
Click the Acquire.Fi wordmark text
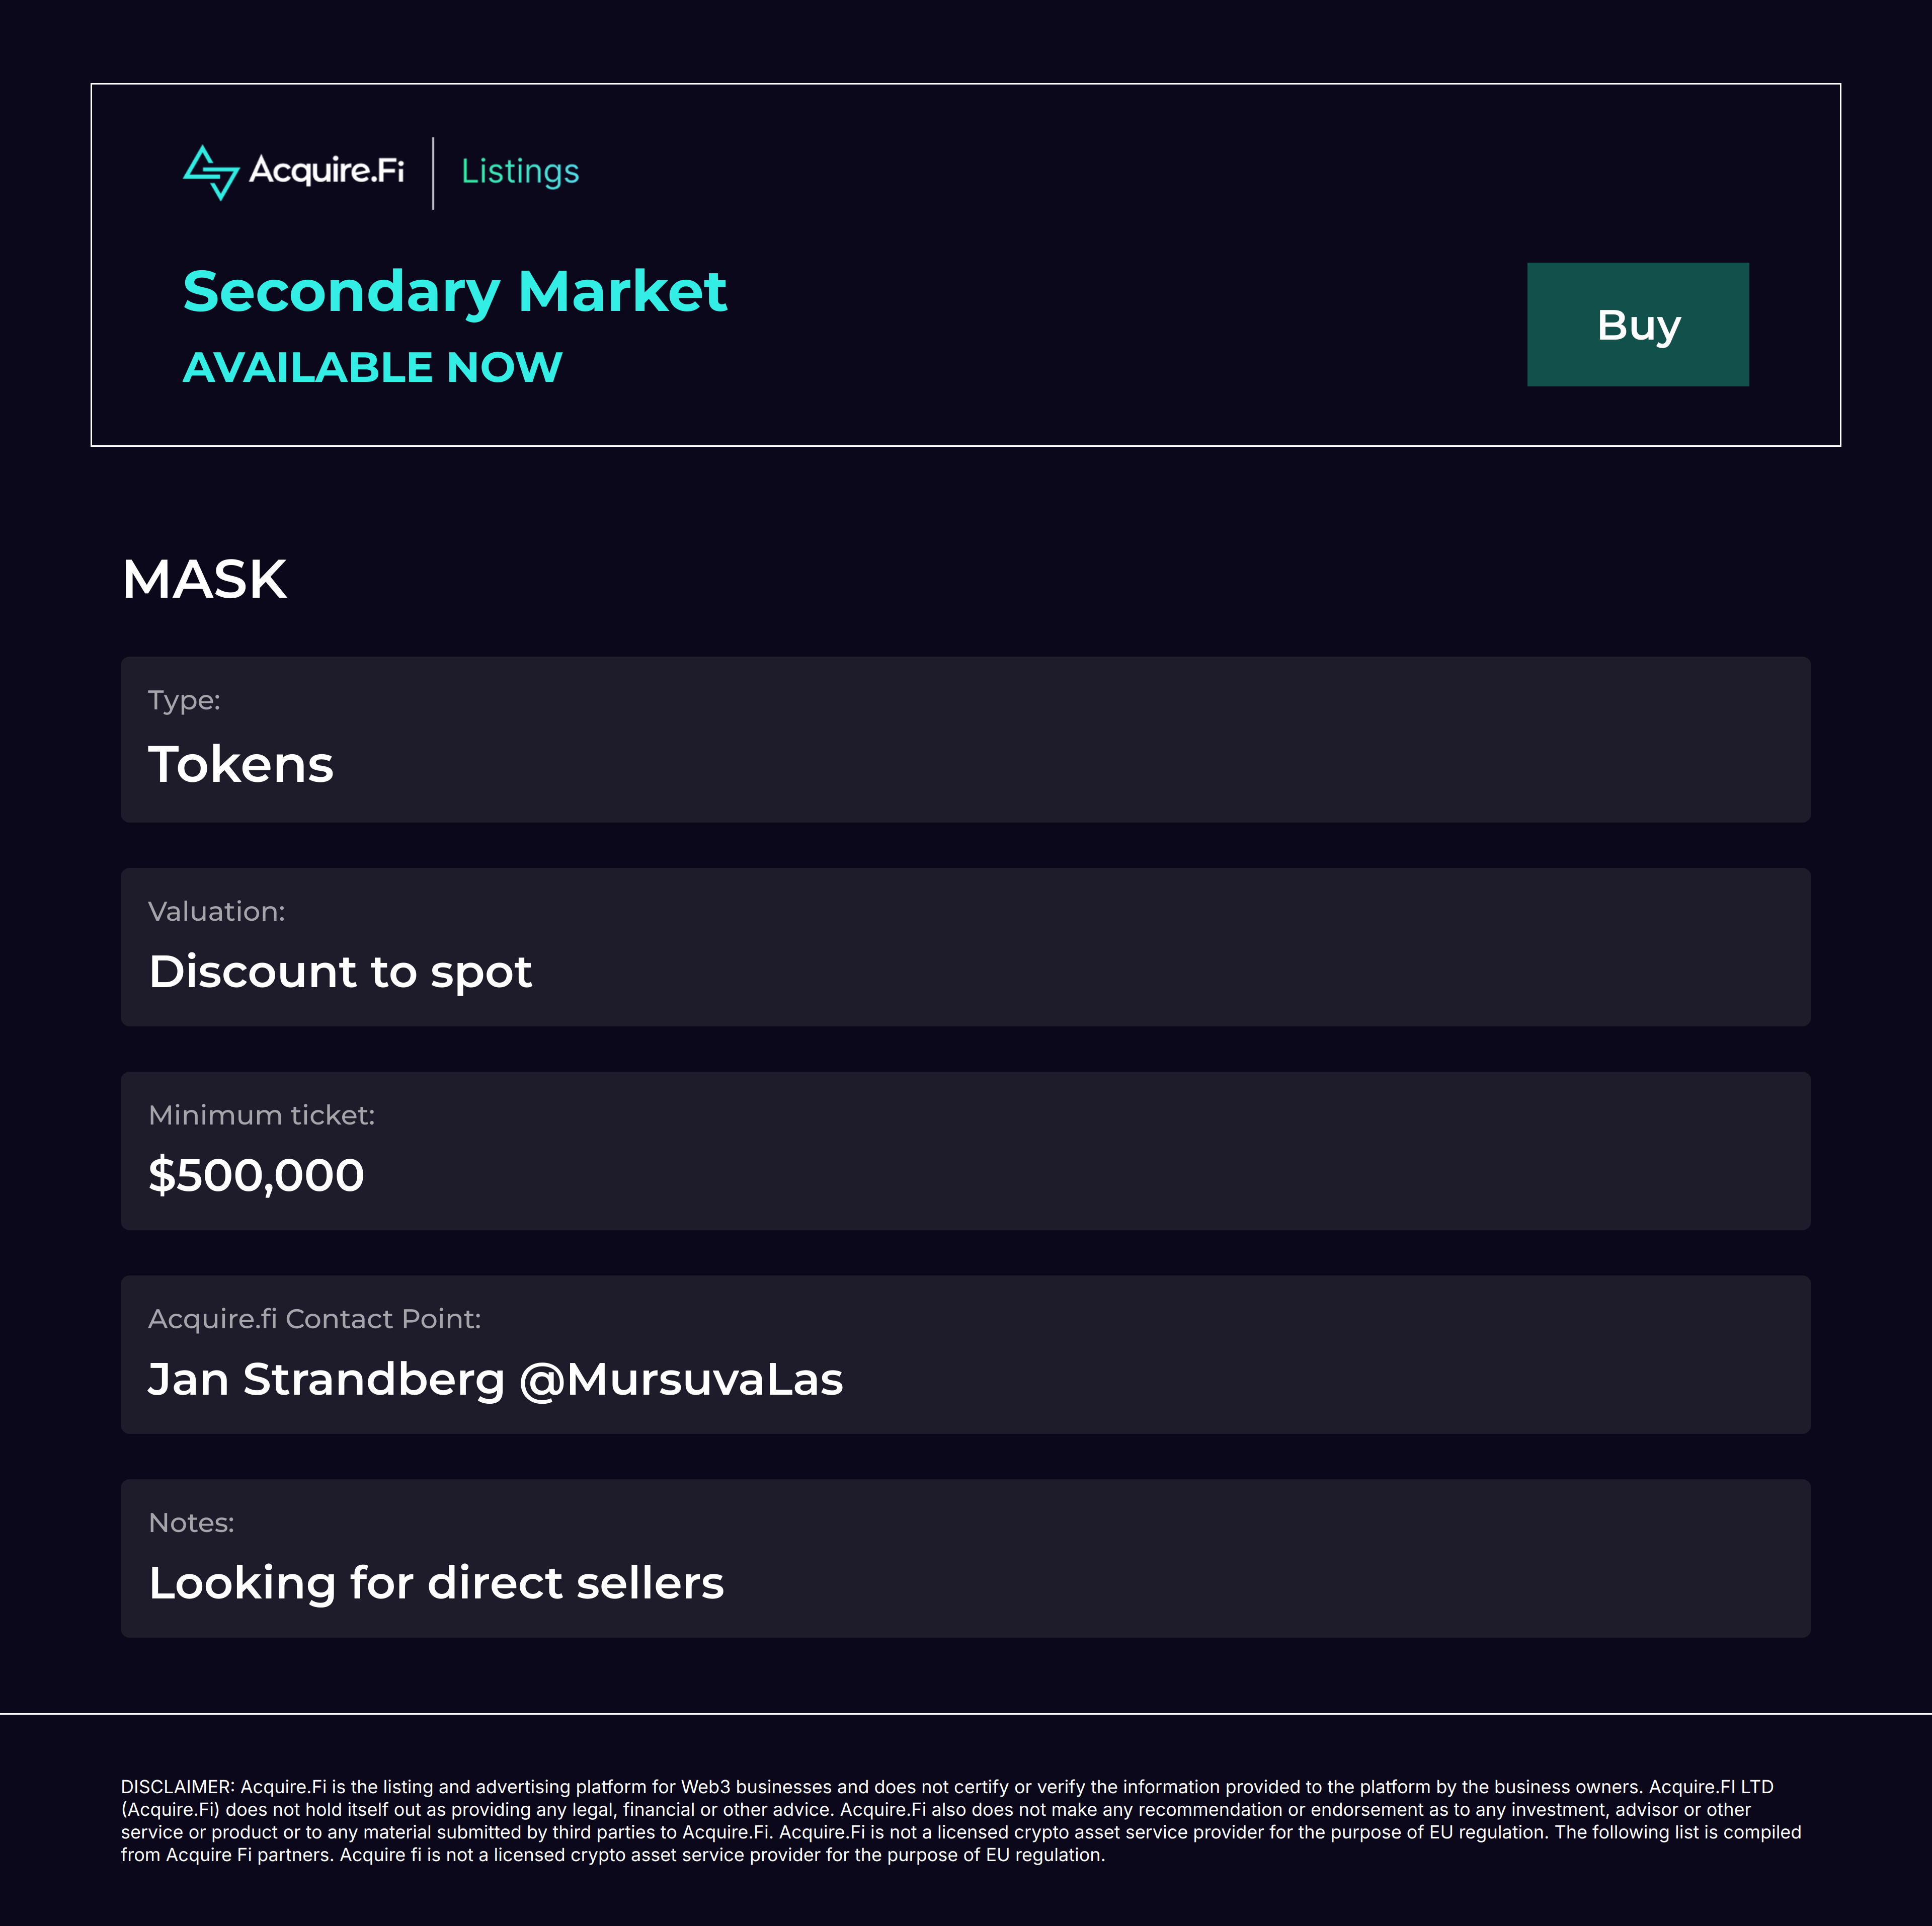(x=326, y=171)
